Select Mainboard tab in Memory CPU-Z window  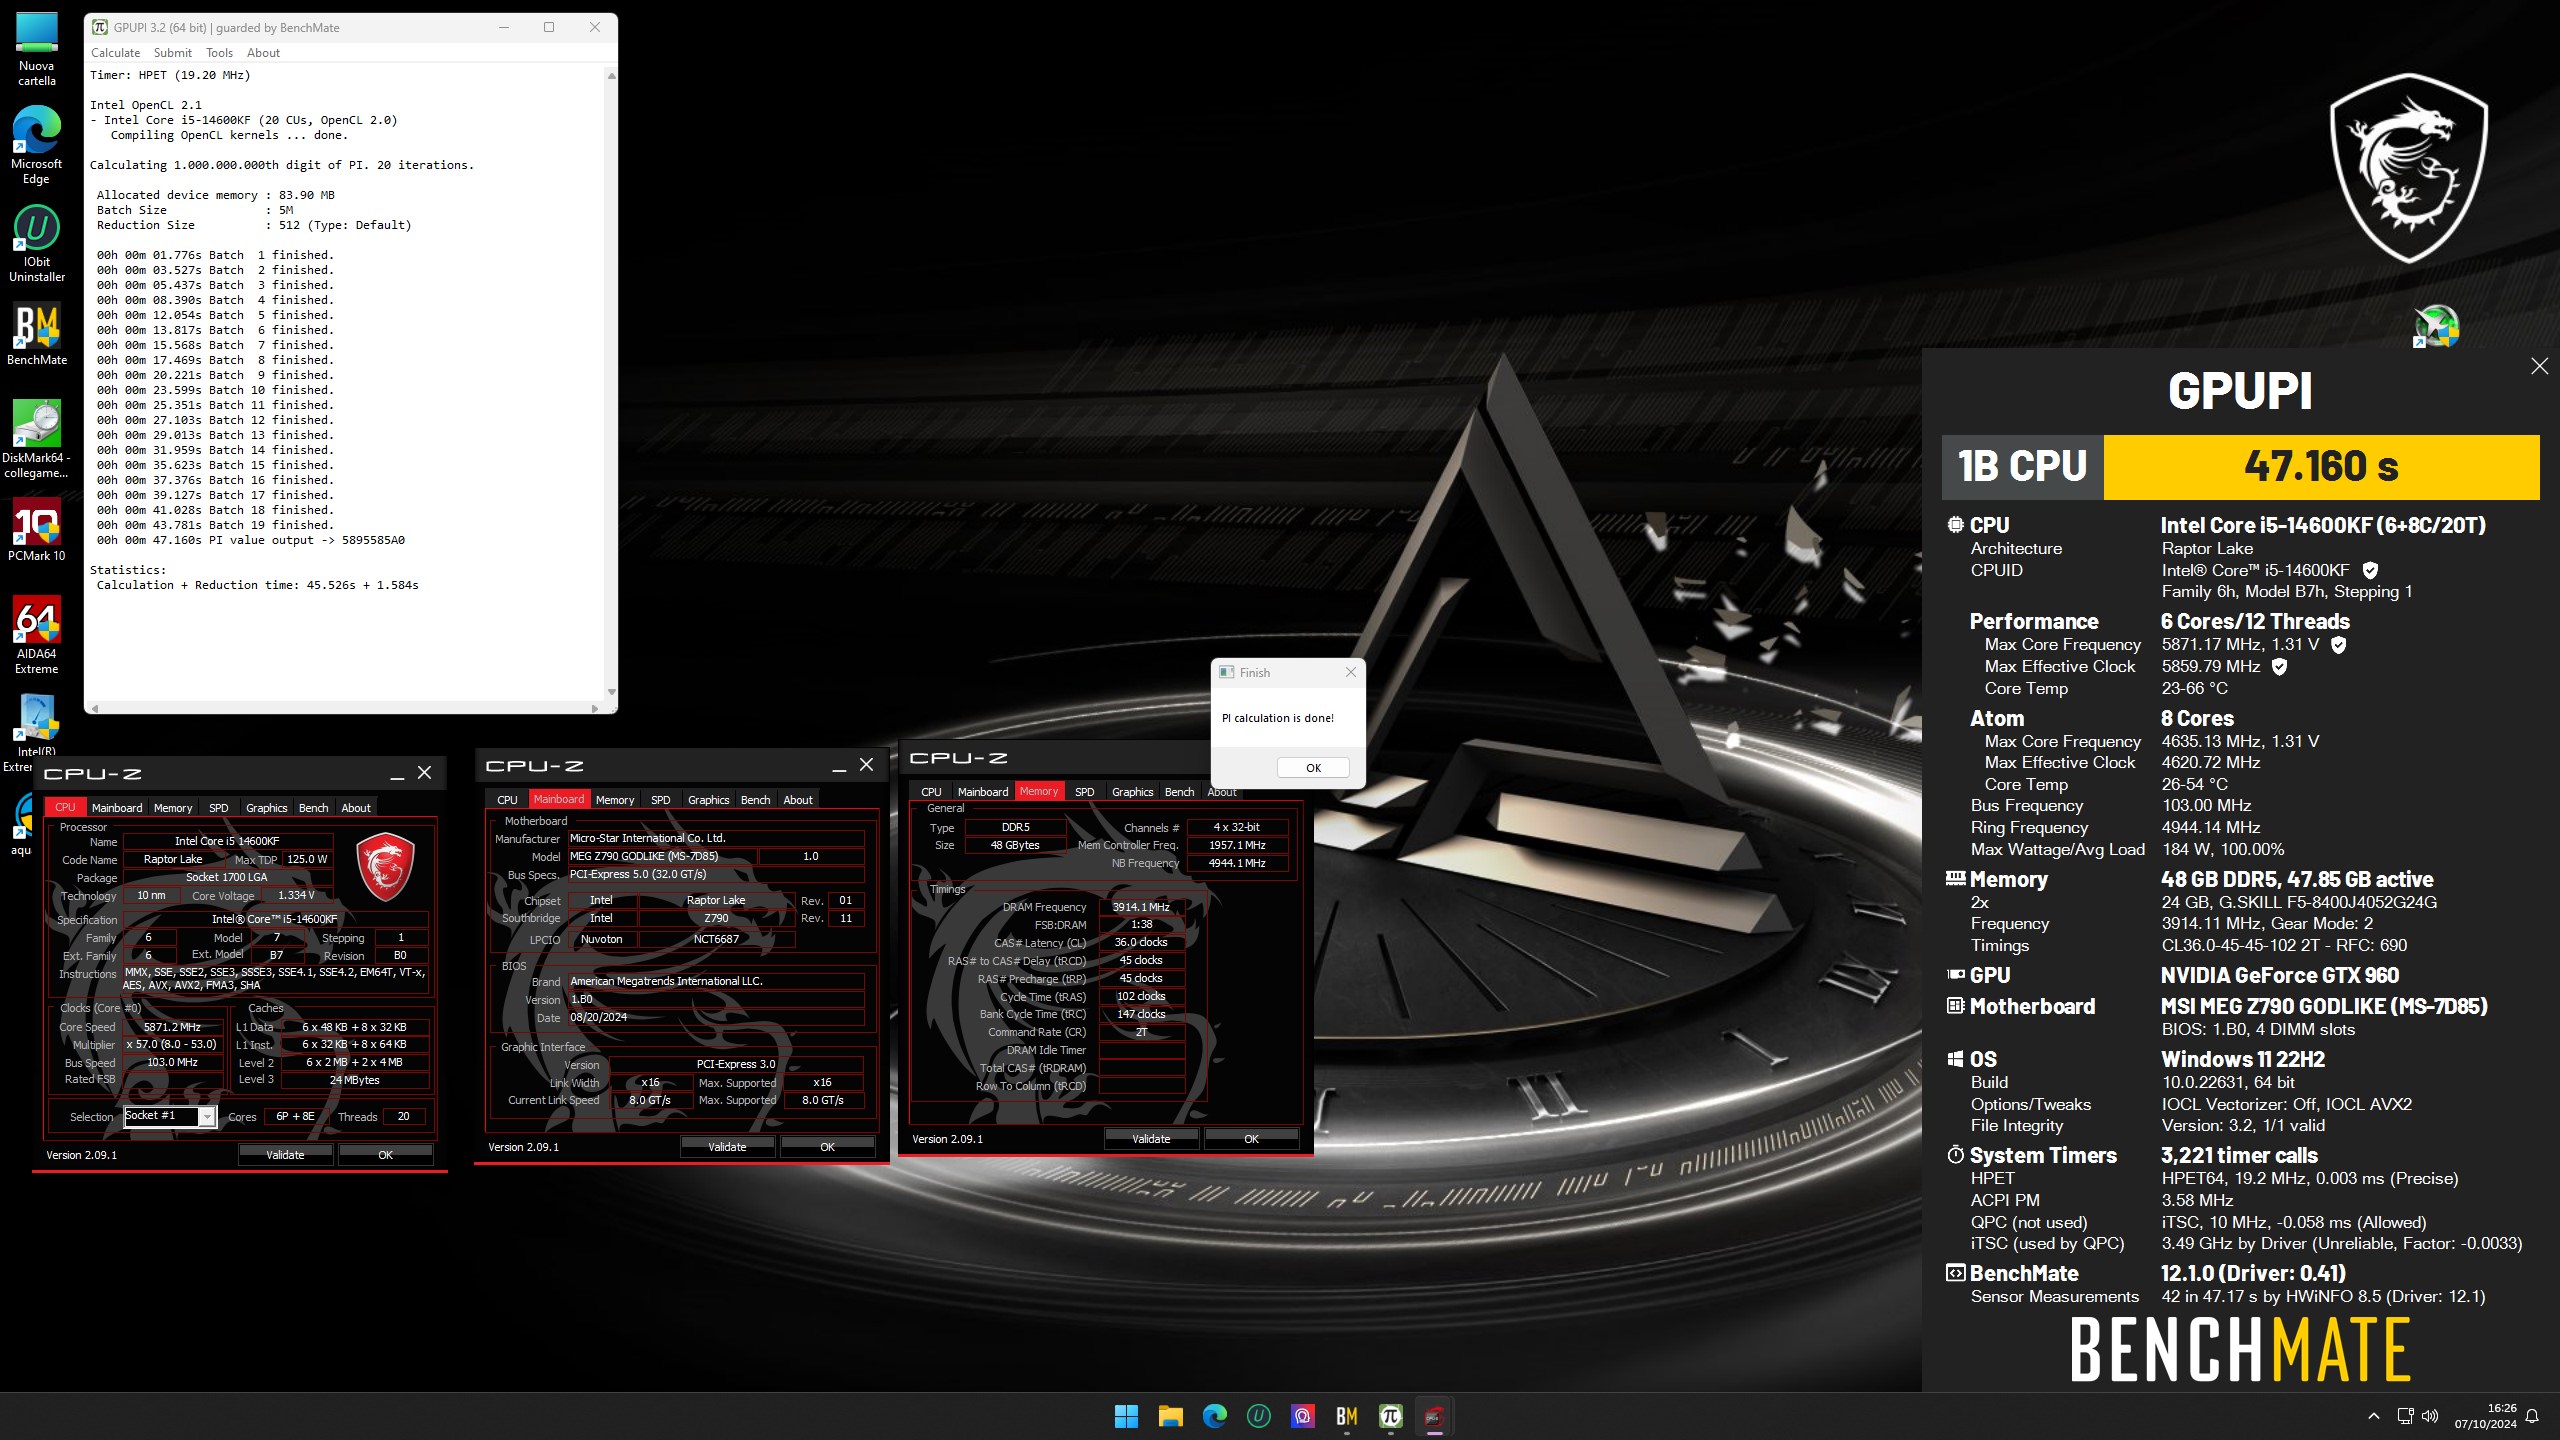point(983,791)
